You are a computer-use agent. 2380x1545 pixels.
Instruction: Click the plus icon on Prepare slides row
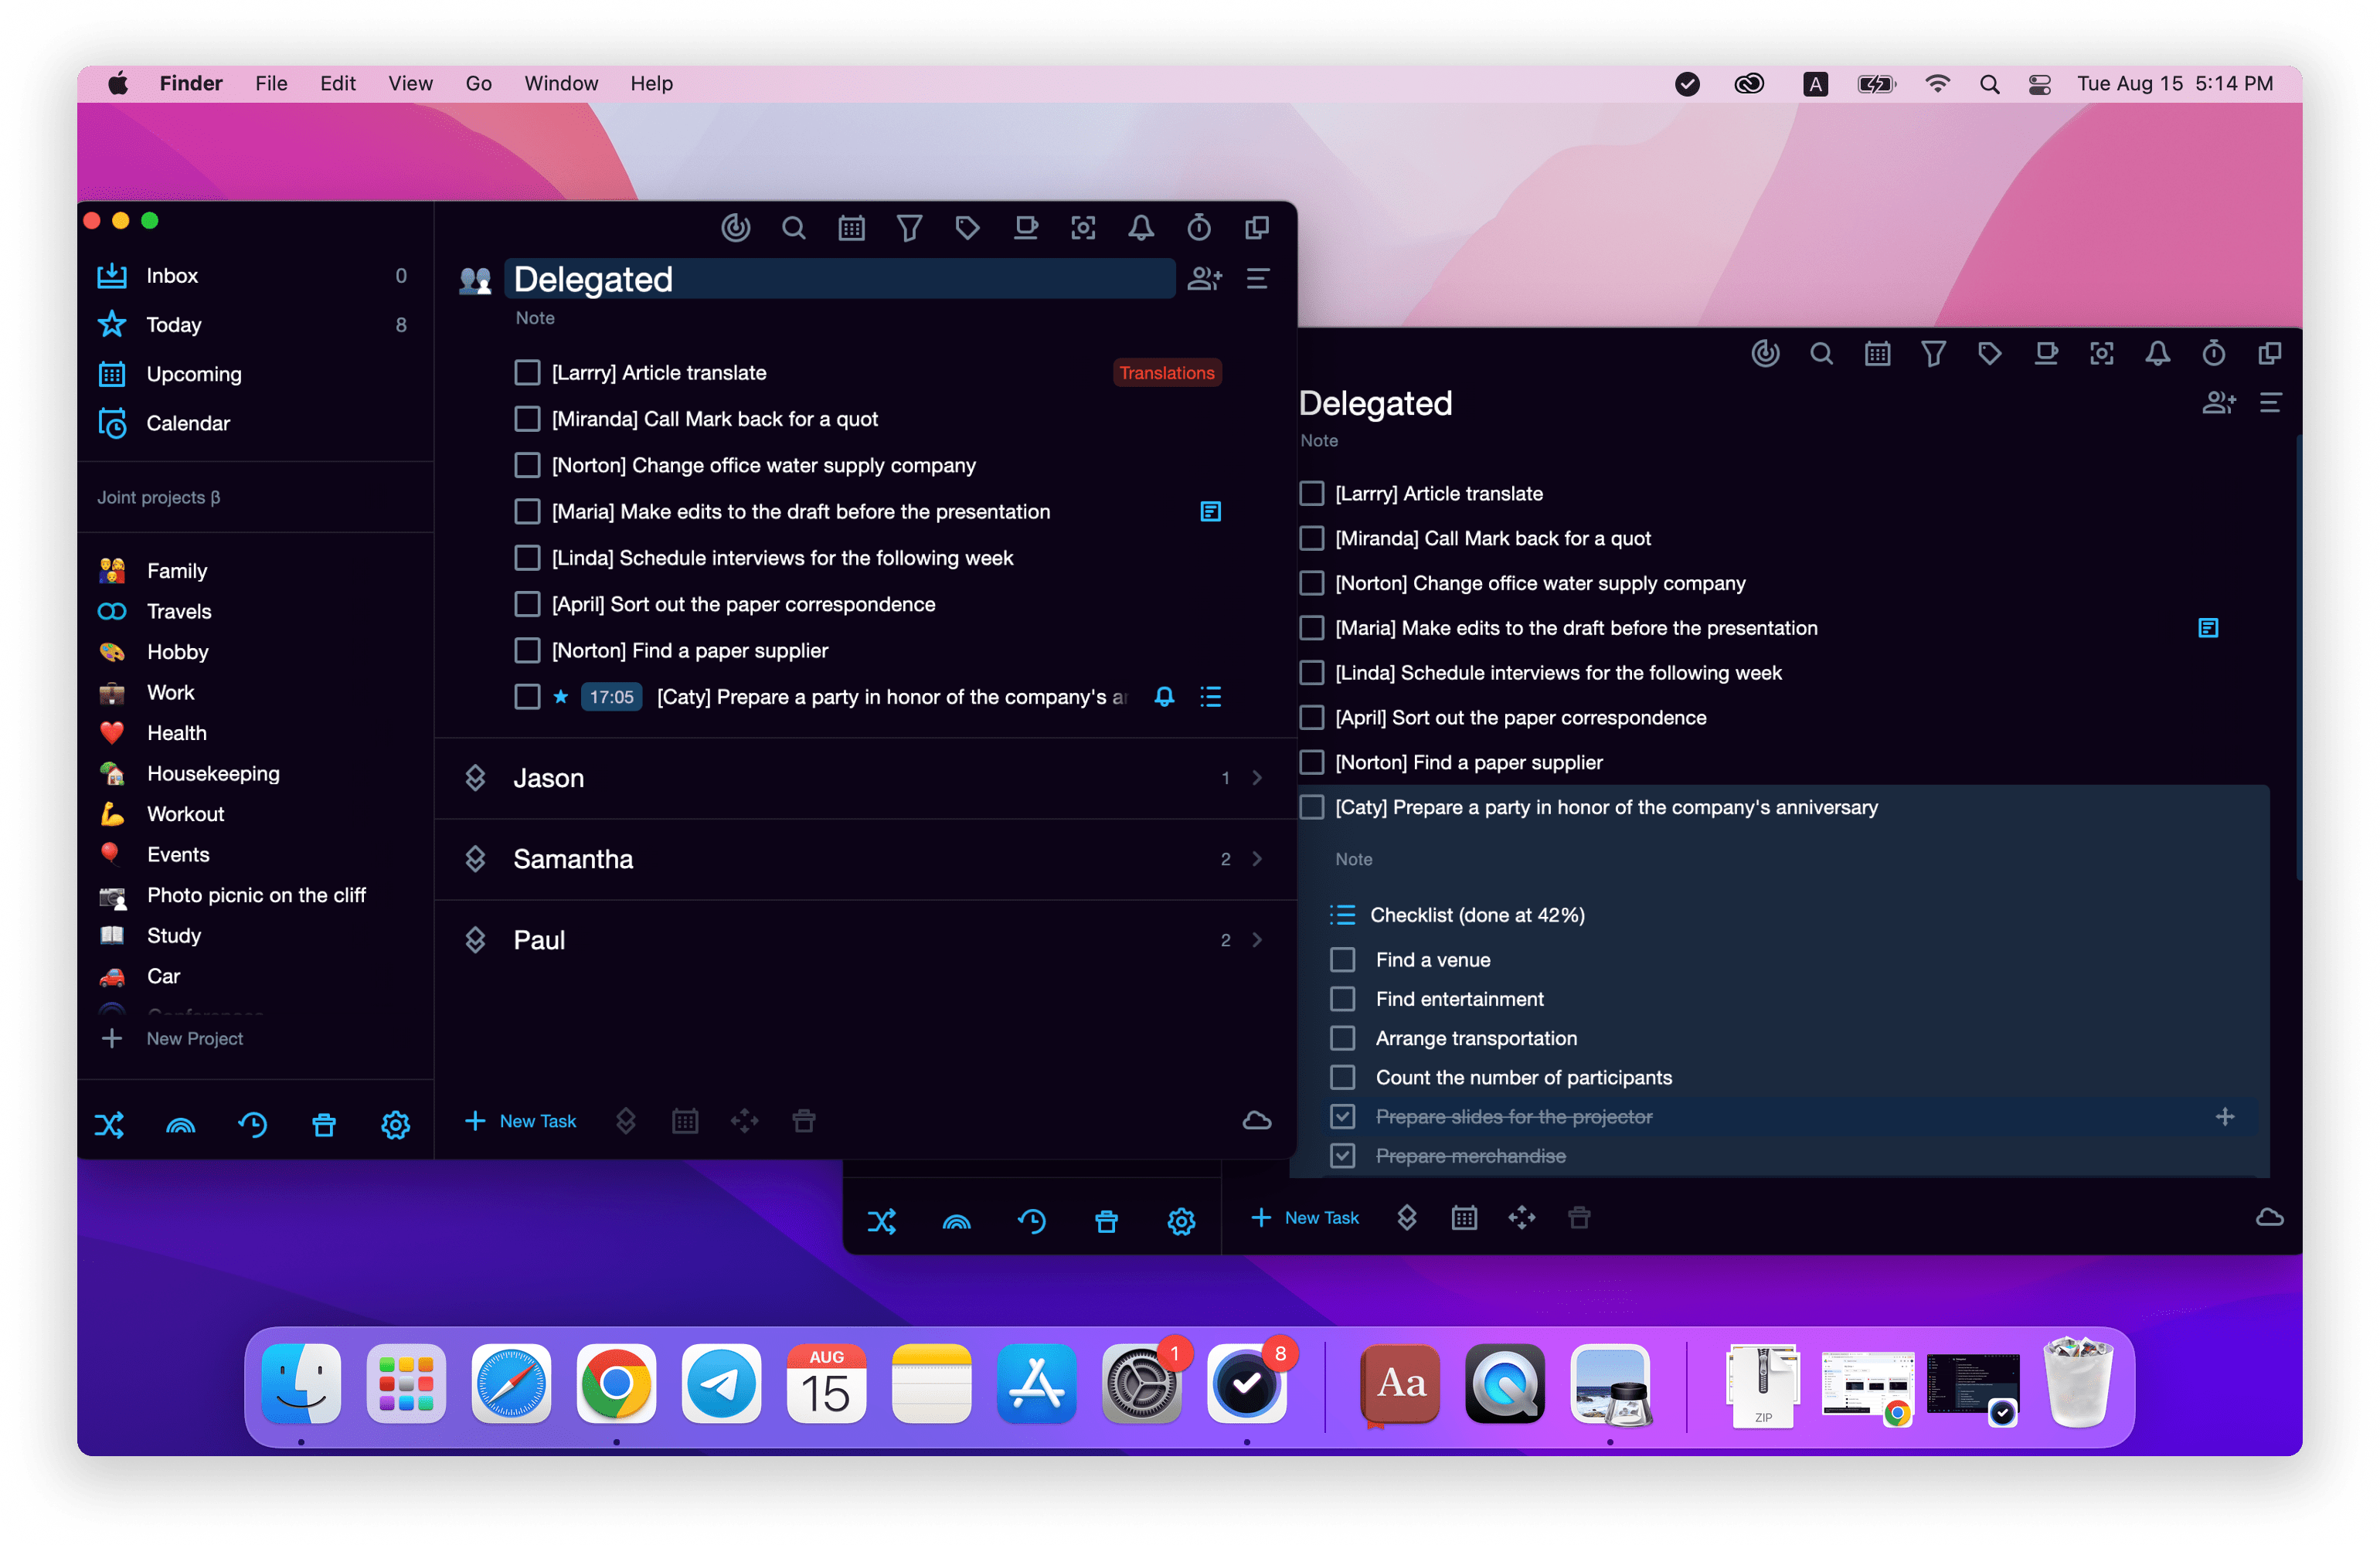coord(2225,1116)
